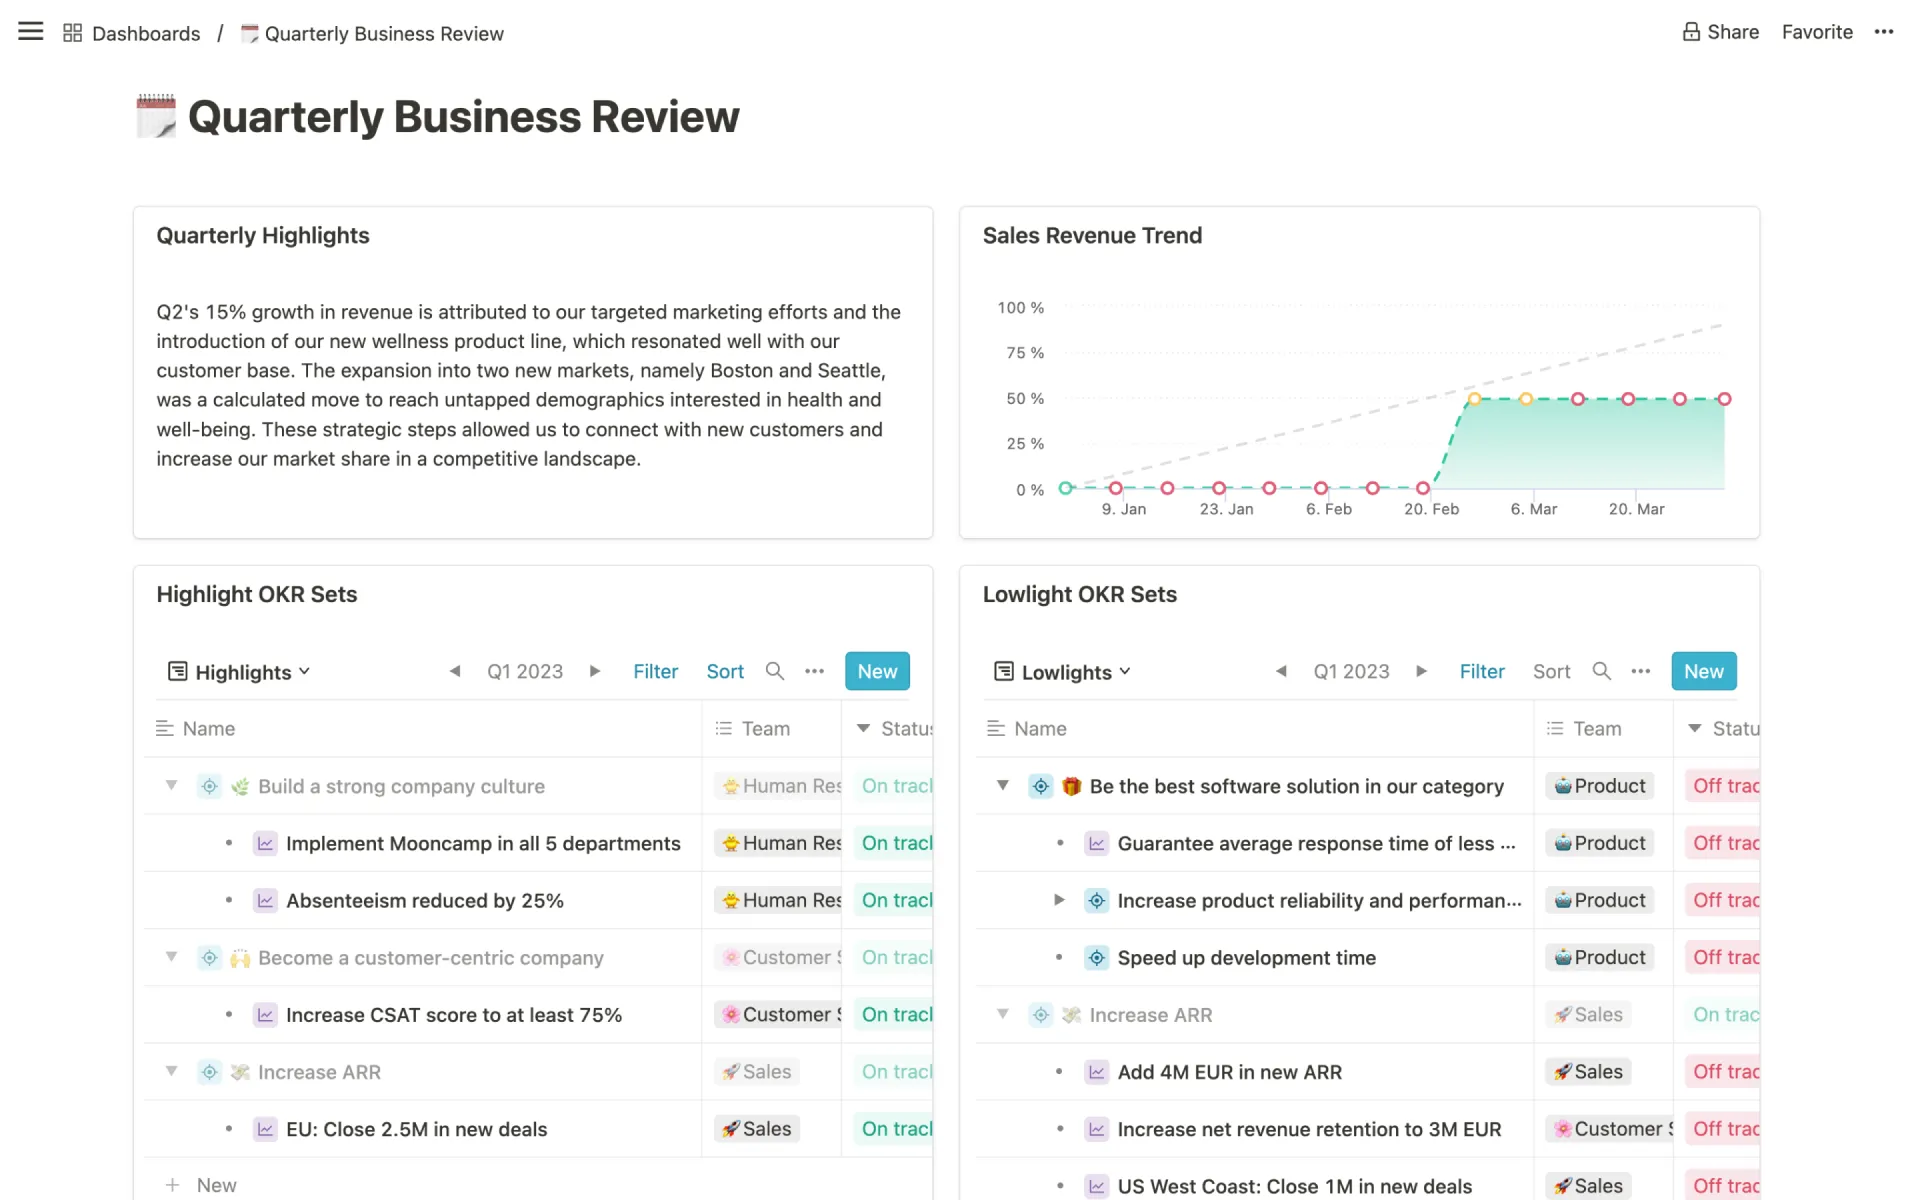1920x1200 pixels.
Task: Click New button in Lowlight OKR Sets
Action: click(1702, 672)
